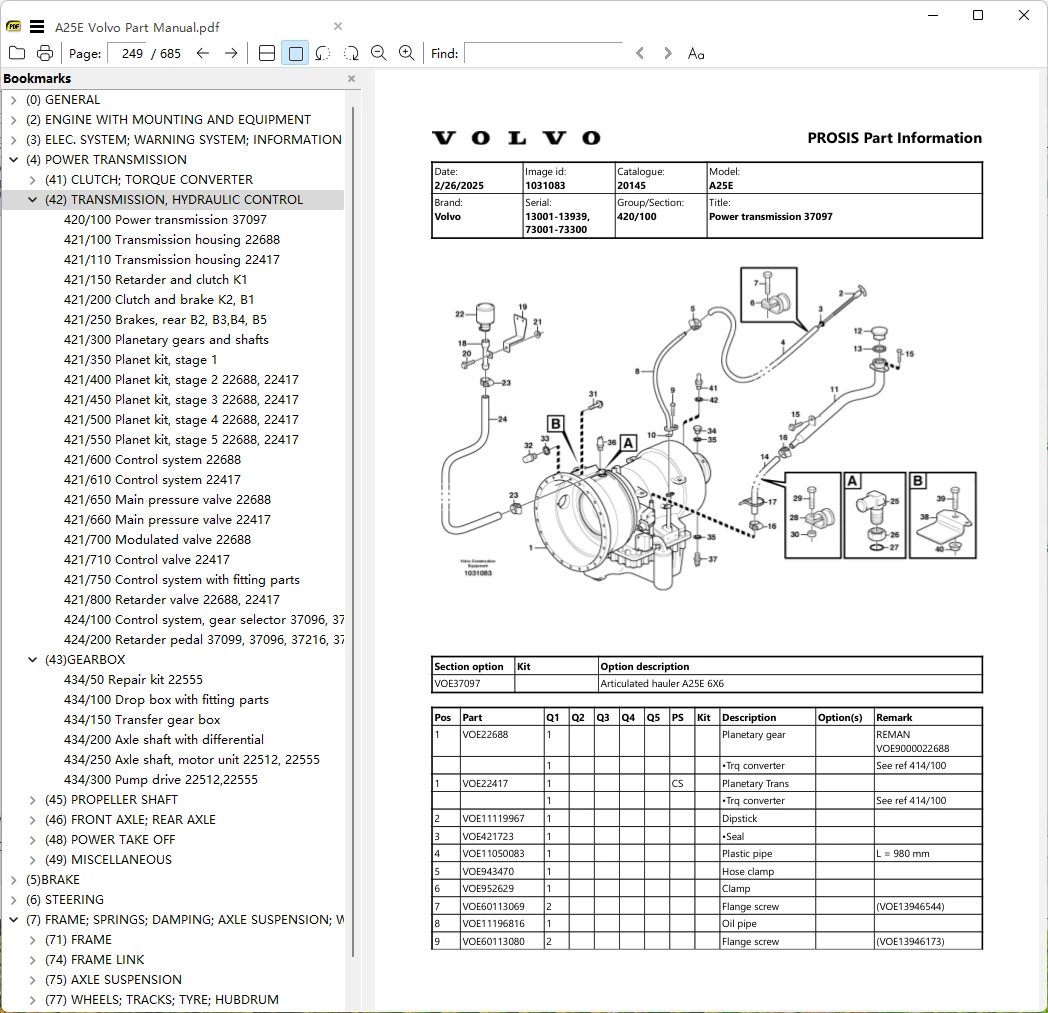Expand (49) MISCELLANEOUS bookmark
The height and width of the screenshot is (1013, 1048).
32,860
